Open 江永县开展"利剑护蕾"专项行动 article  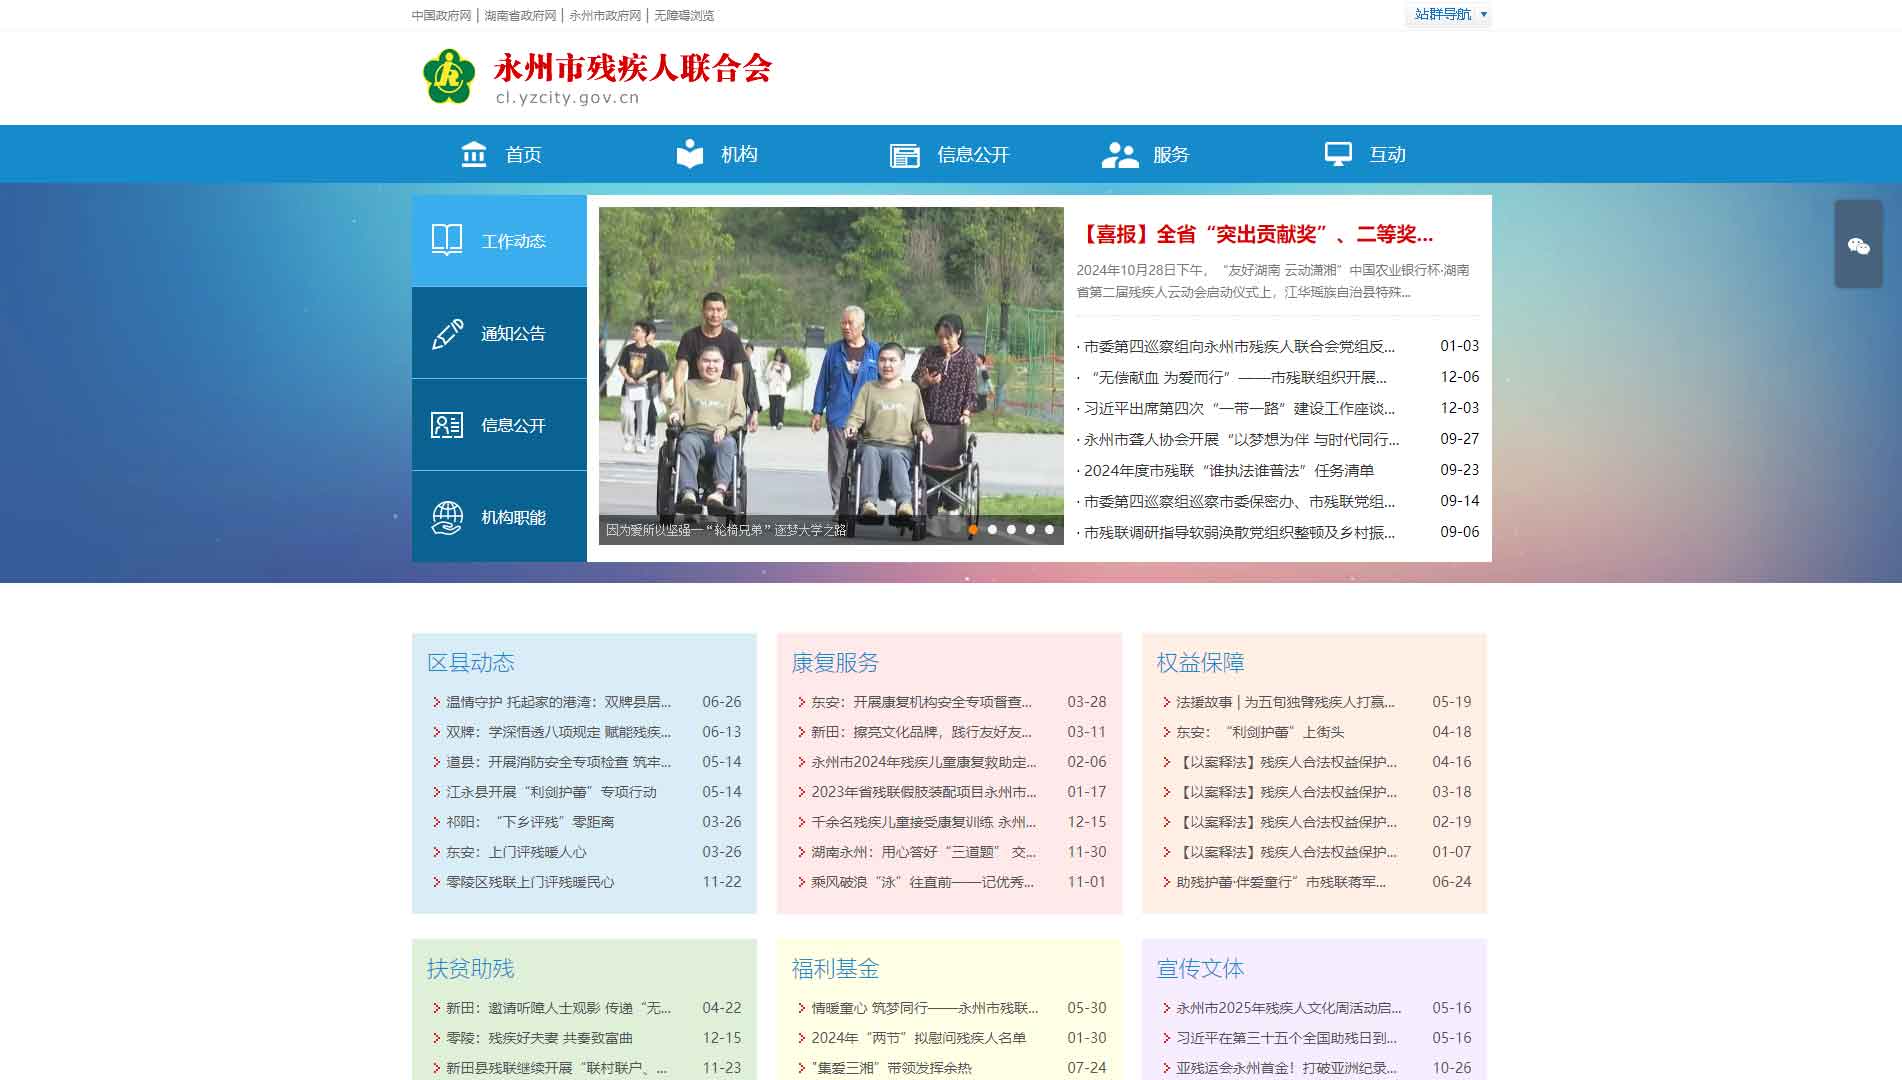pos(551,792)
